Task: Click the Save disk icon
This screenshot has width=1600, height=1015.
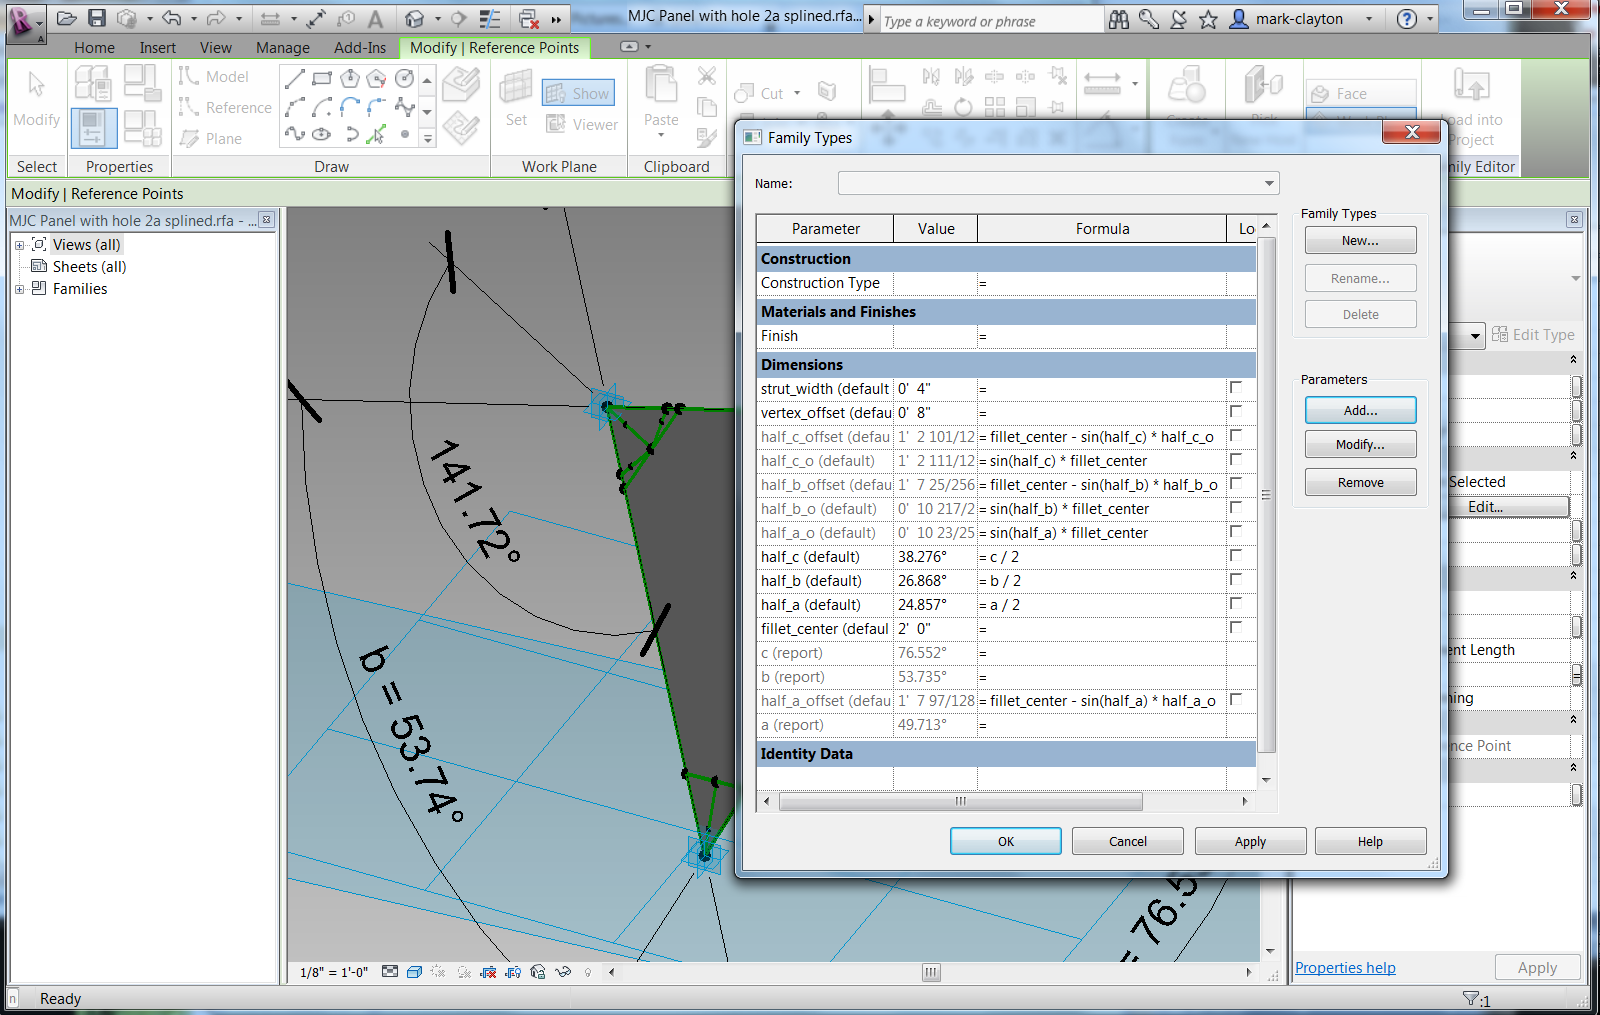Action: point(97,18)
